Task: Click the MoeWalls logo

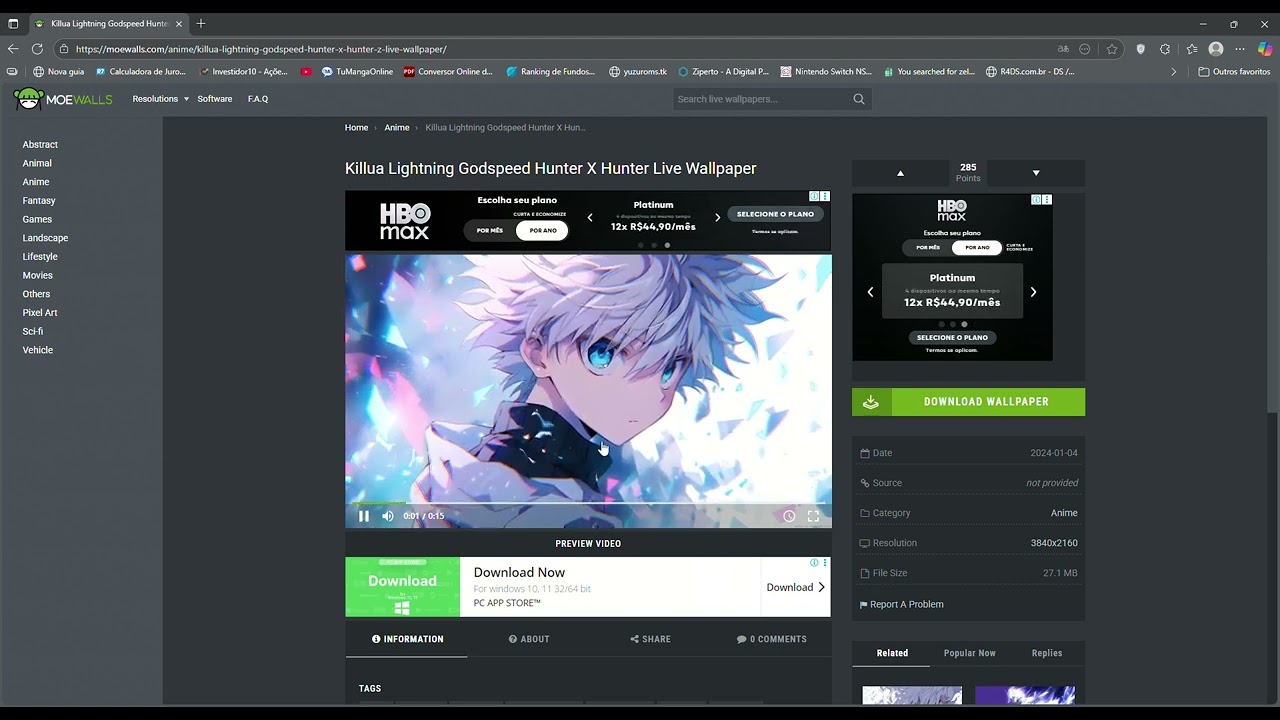Action: coord(63,99)
